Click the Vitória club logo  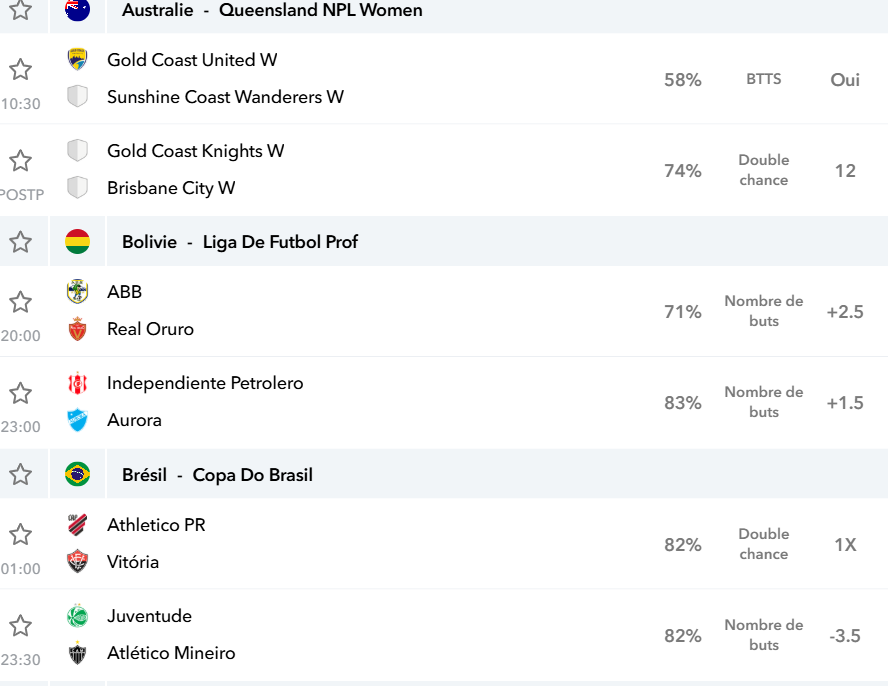78,561
